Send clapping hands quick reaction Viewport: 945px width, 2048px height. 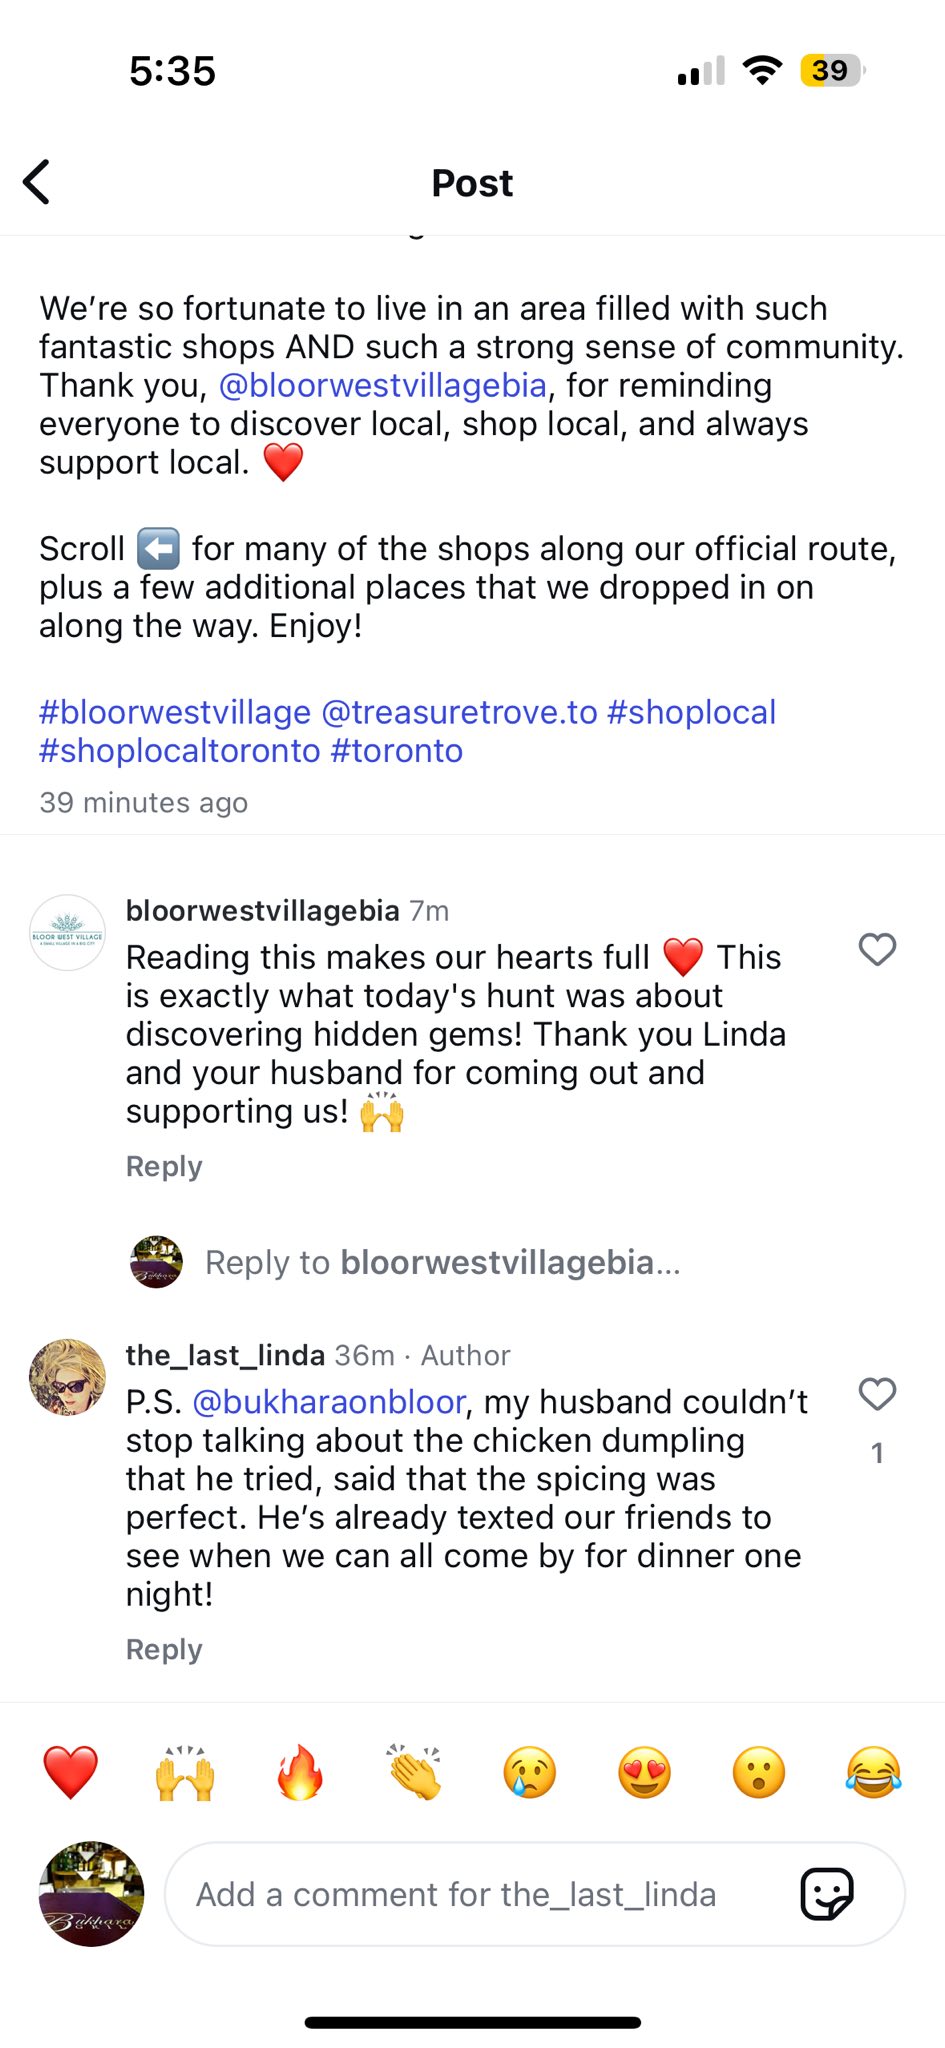[x=415, y=1773]
